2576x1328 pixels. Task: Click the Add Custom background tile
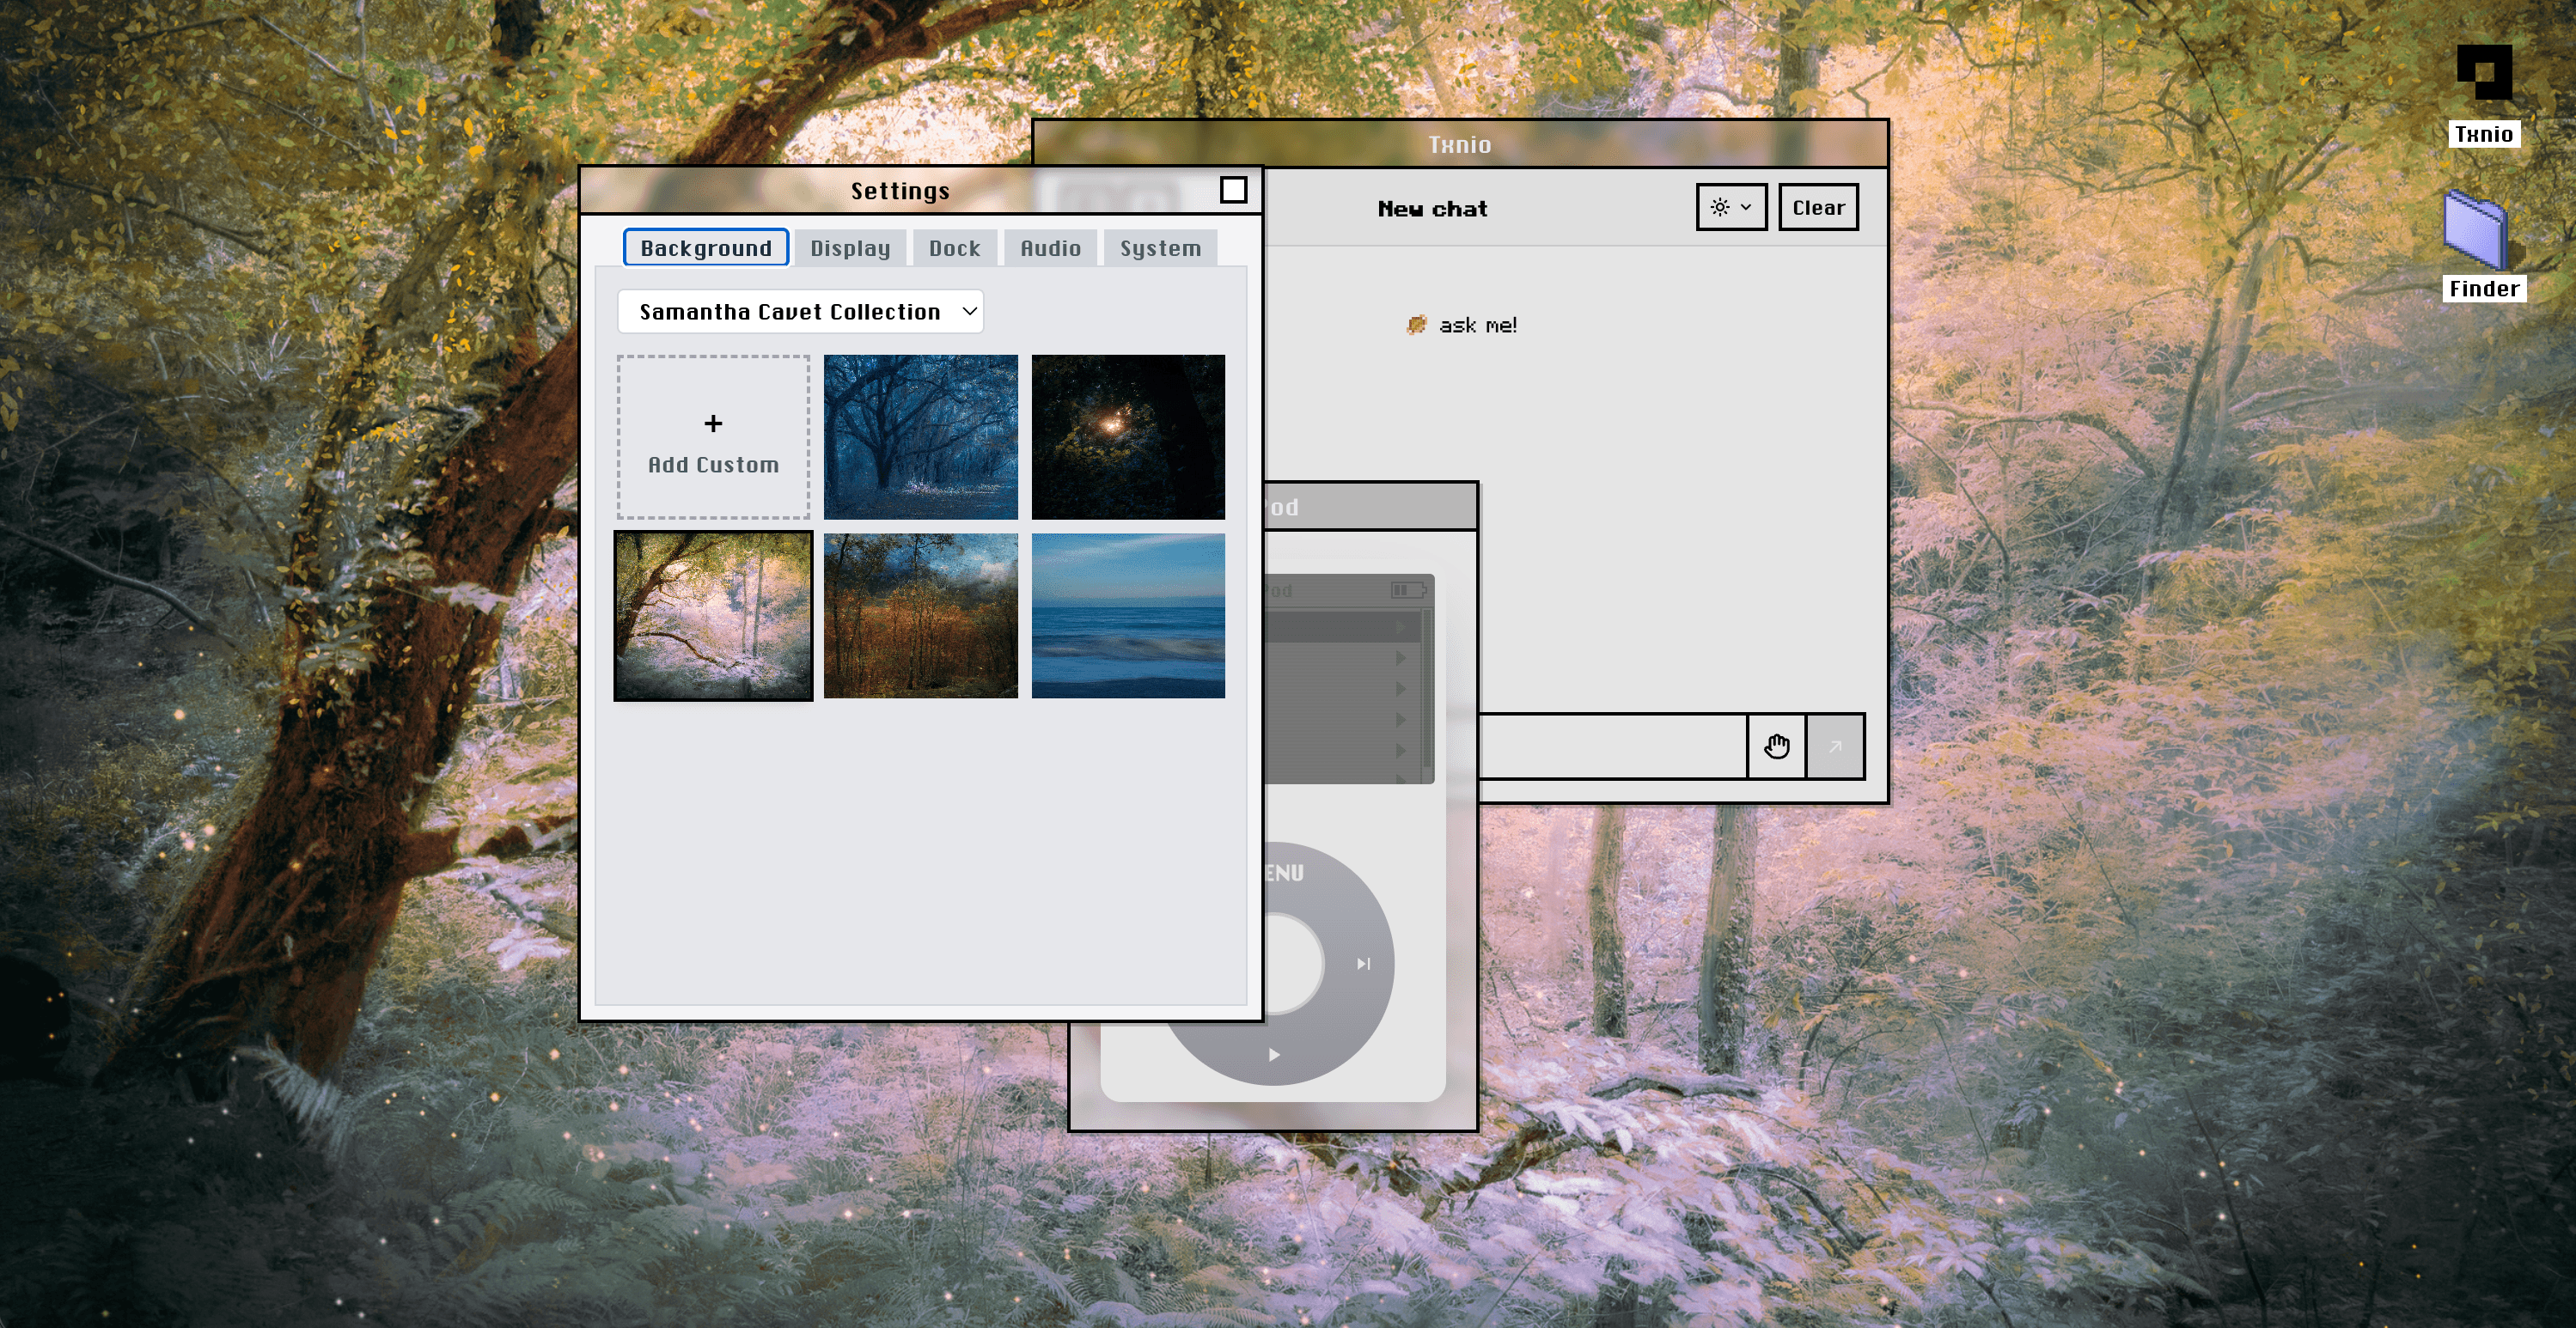(713, 437)
